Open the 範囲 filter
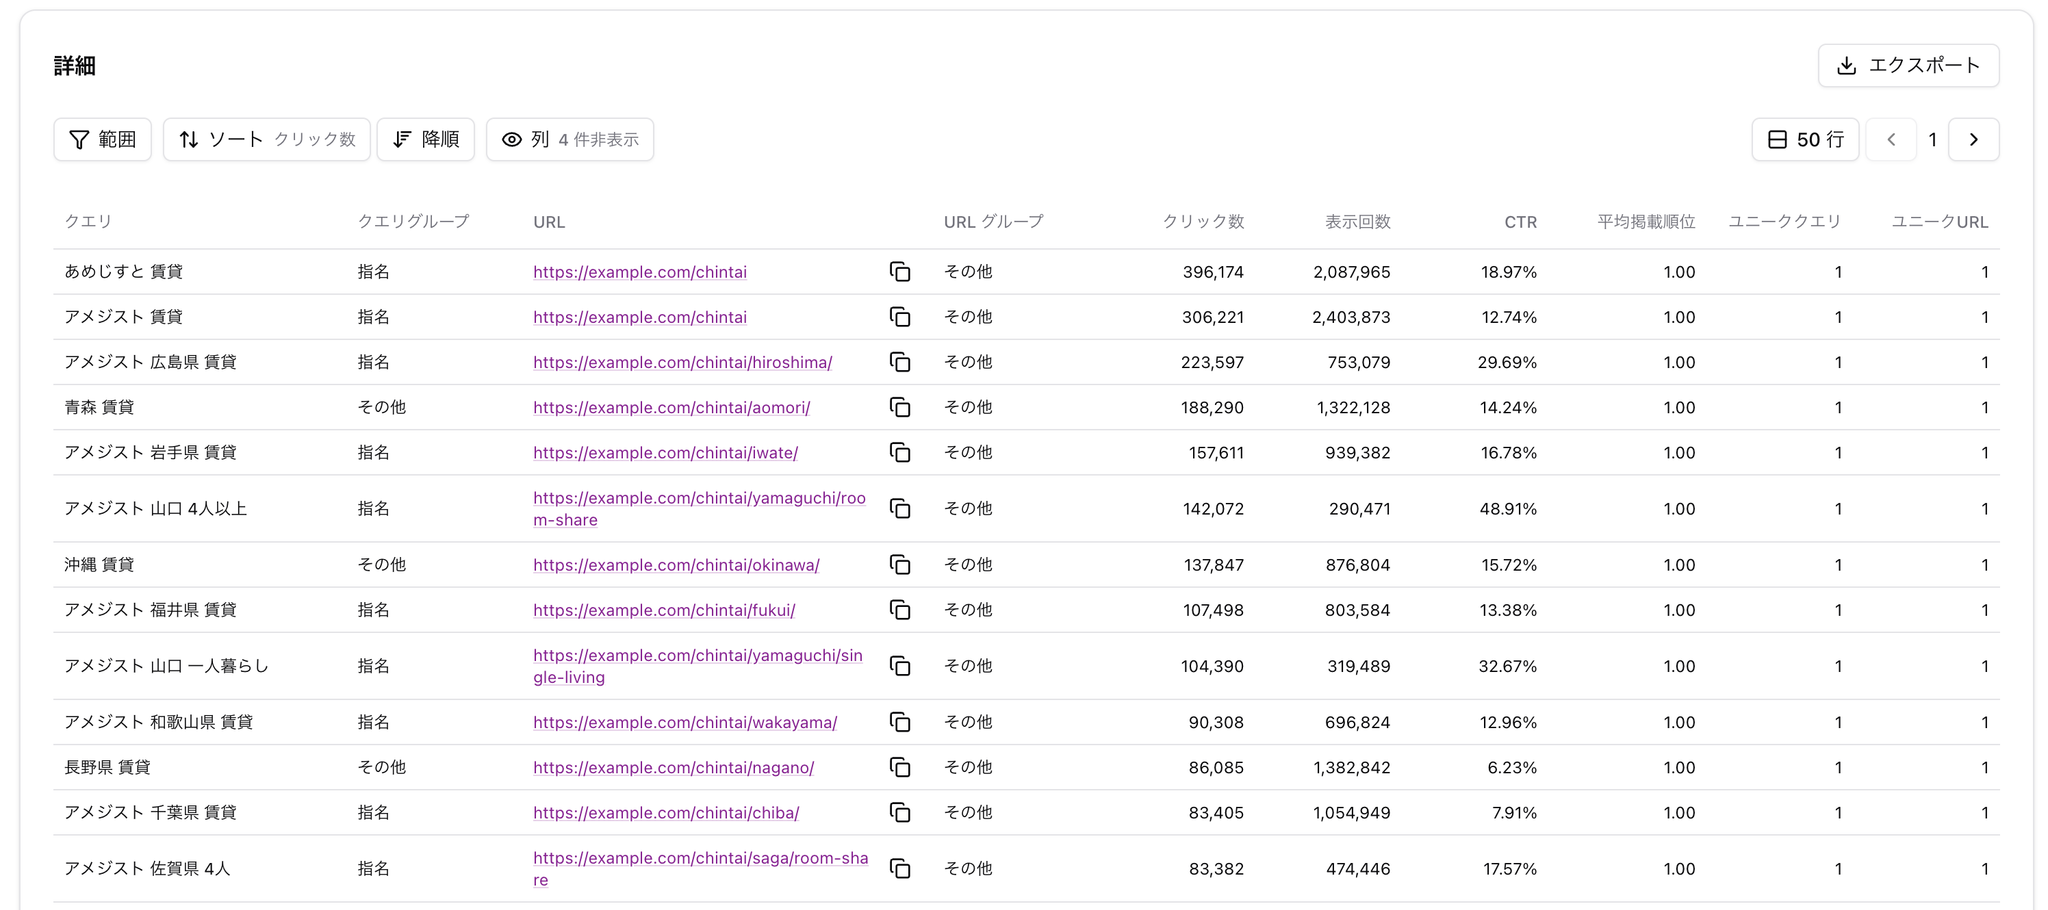Image resolution: width=2048 pixels, height=910 pixels. [x=102, y=139]
